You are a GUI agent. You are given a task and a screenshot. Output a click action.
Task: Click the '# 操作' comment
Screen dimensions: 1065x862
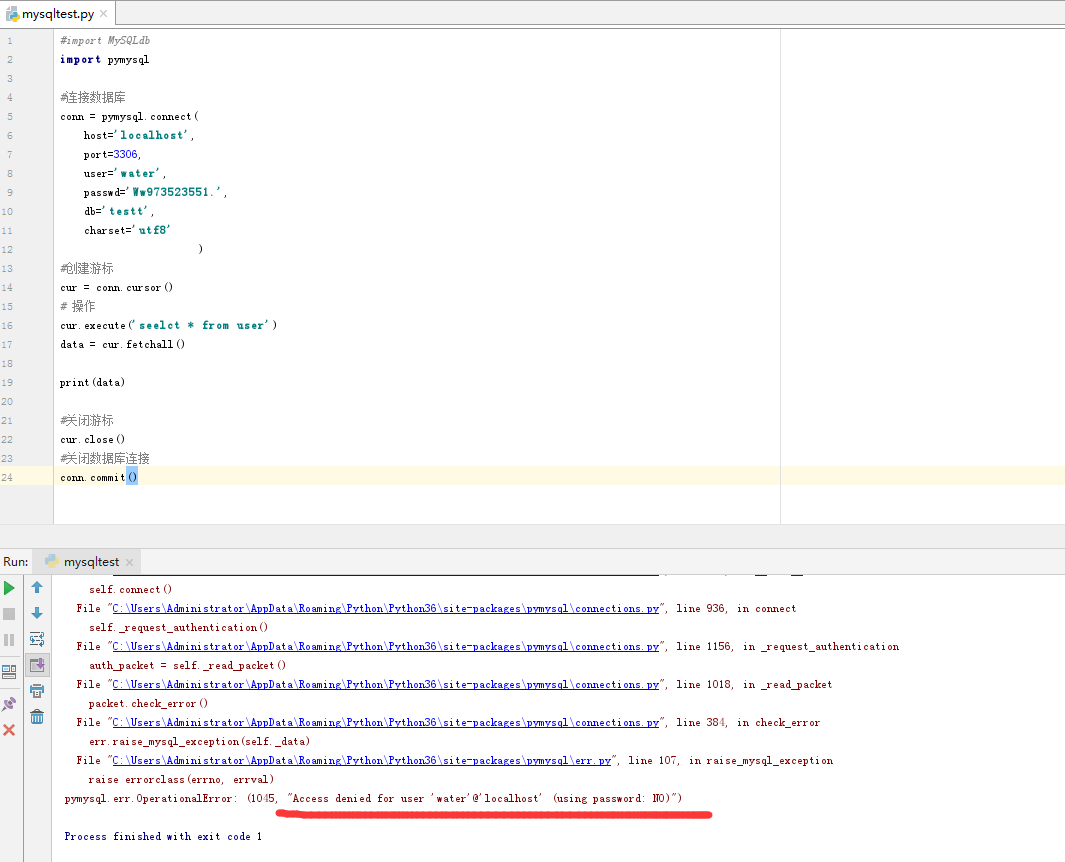click(78, 306)
